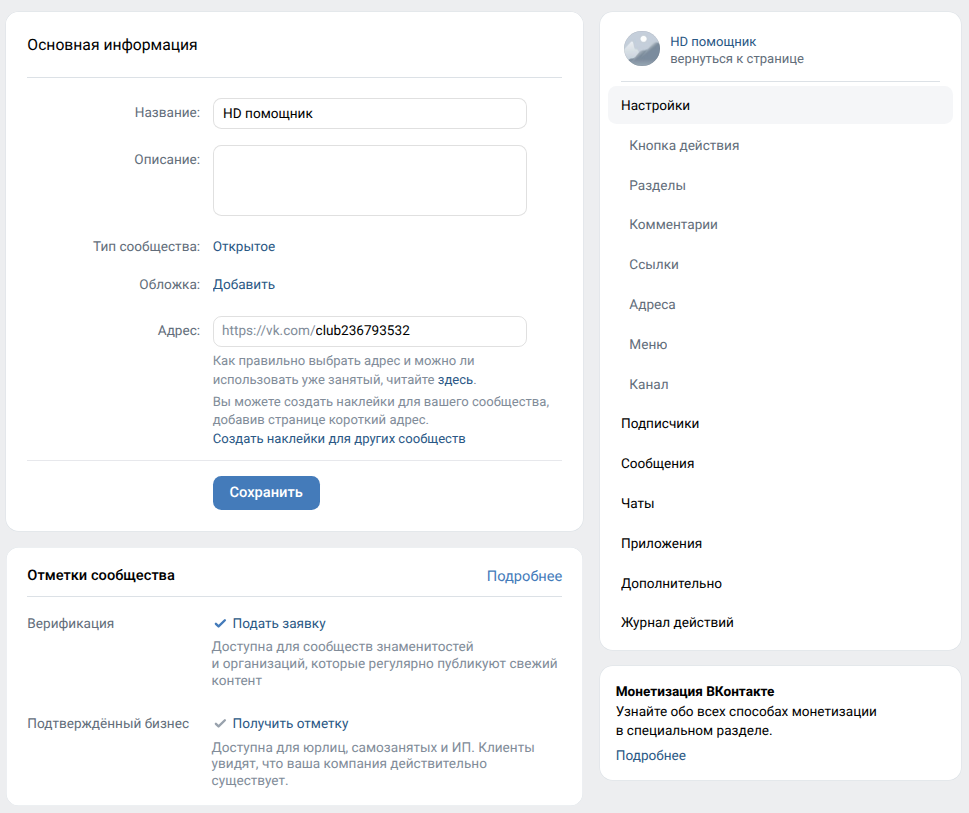Go to Комментарии in the sidebar menu
This screenshot has width=969, height=813.
(673, 225)
